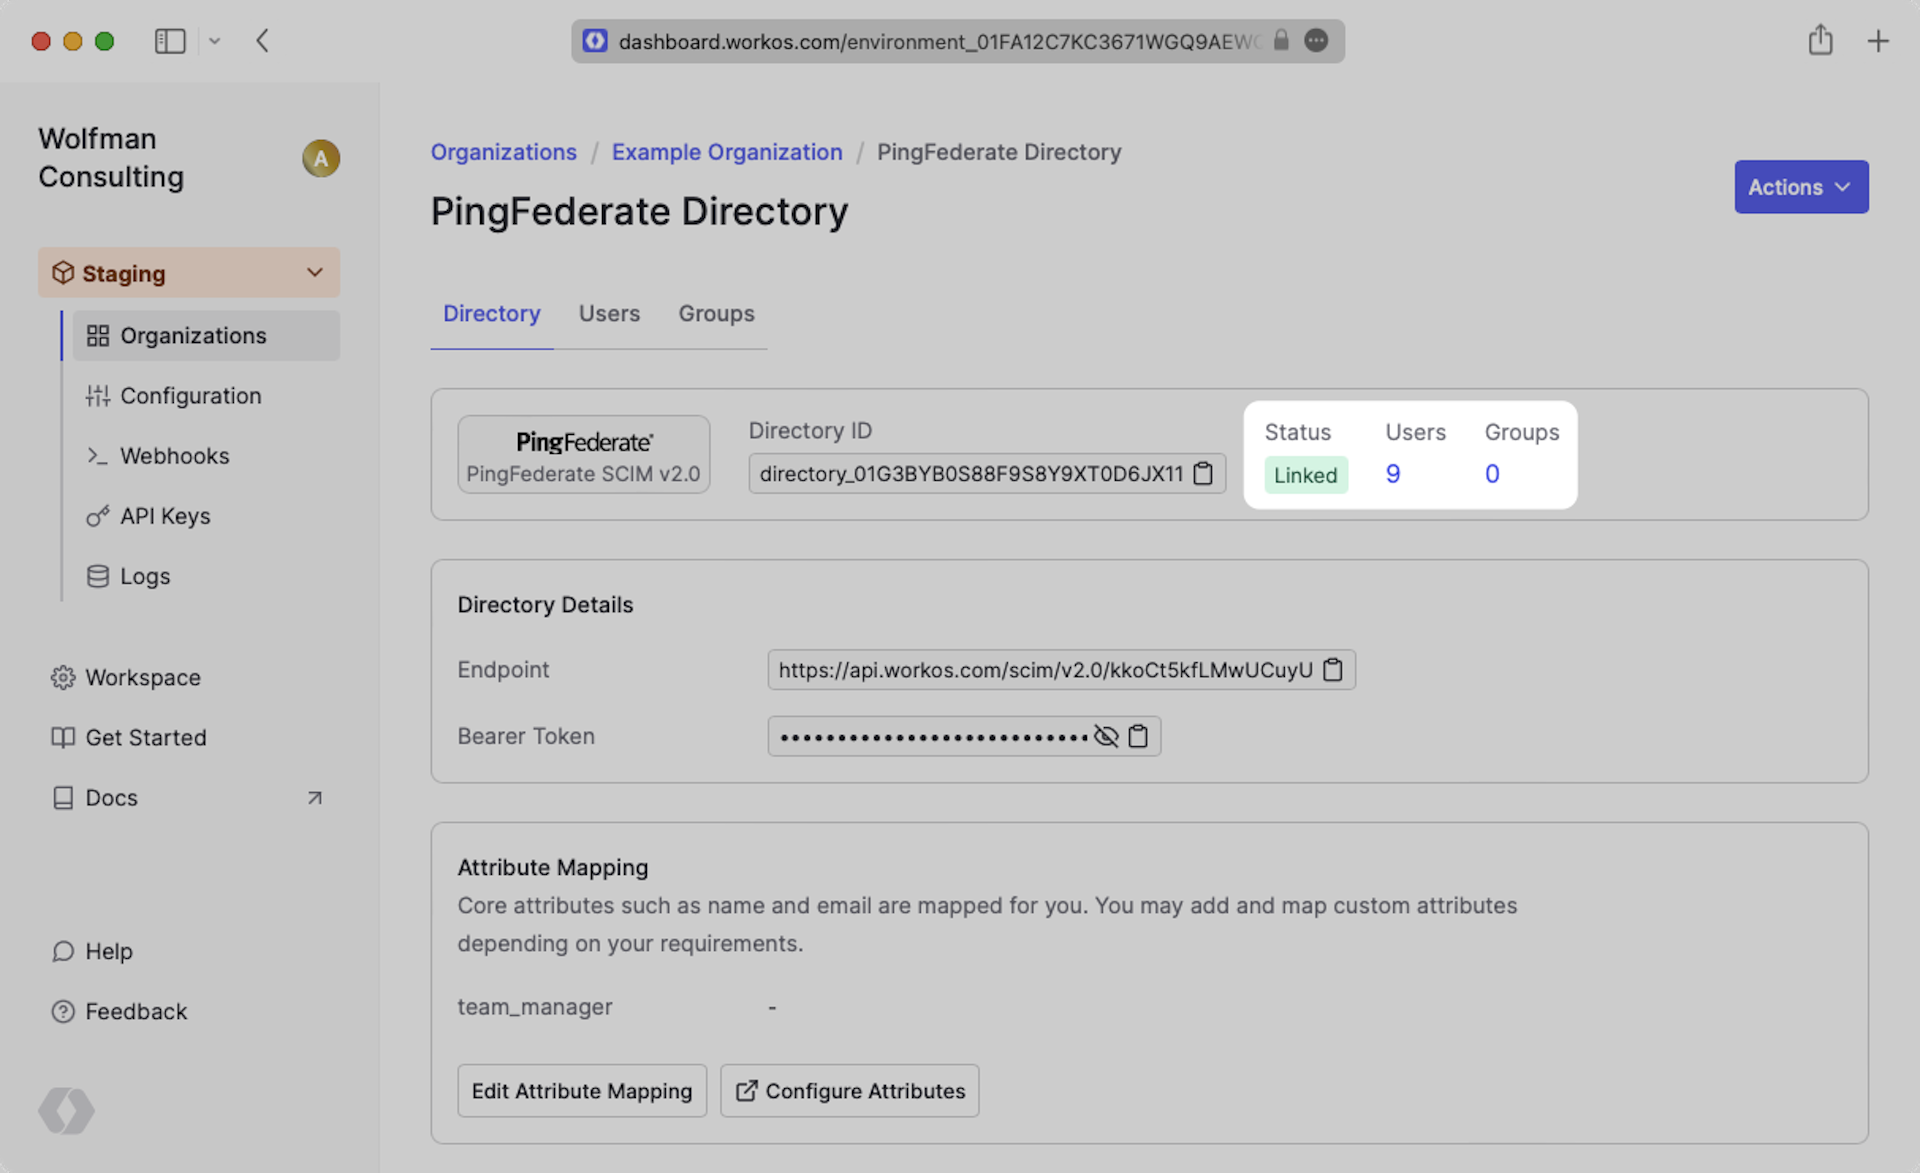Switch to the Users tab
The height and width of the screenshot is (1173, 1920).
(x=609, y=314)
